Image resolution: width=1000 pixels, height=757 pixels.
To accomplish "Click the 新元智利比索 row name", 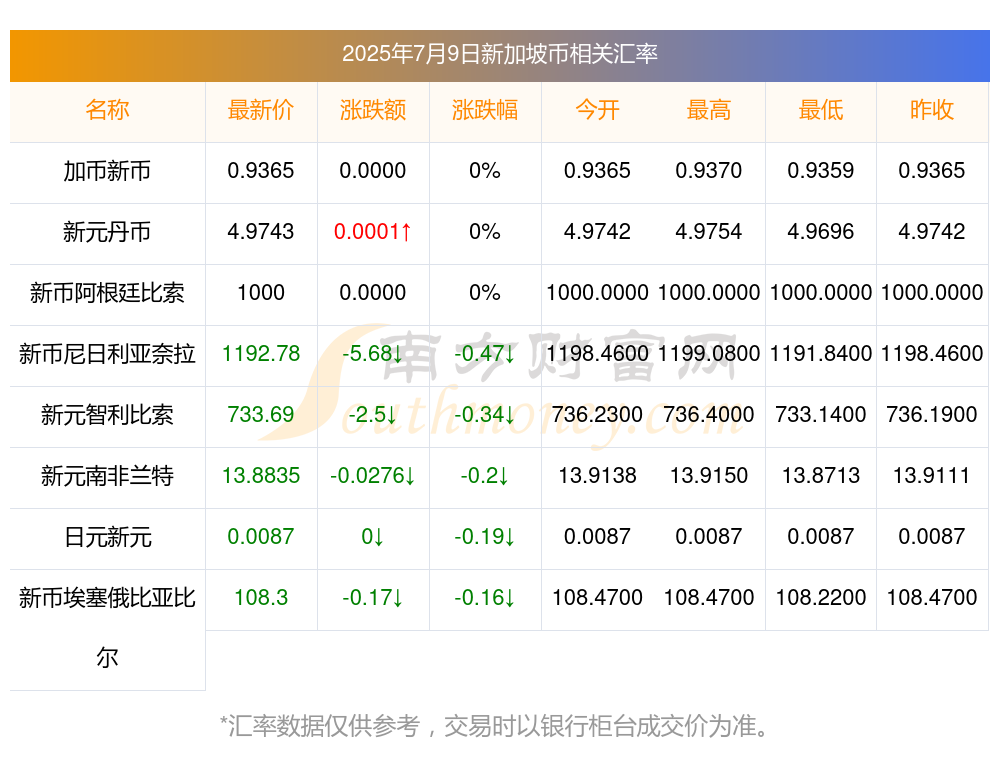I will pos(107,415).
